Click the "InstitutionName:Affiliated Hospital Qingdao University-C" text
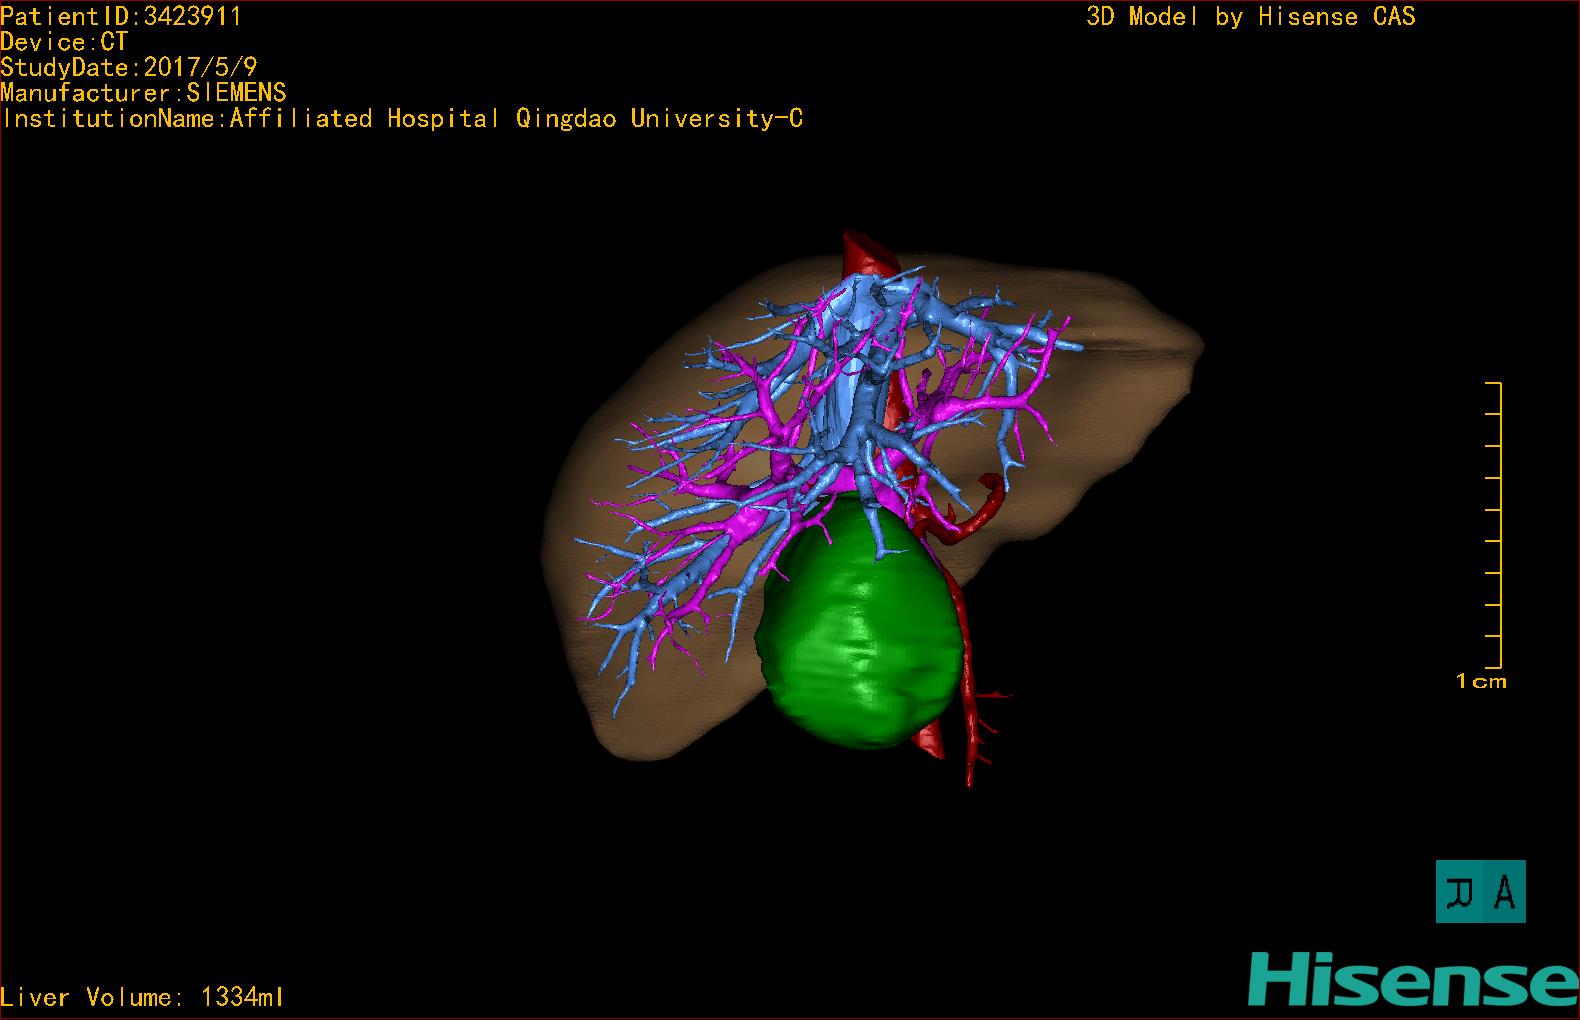This screenshot has width=1580, height=1020. [402, 119]
